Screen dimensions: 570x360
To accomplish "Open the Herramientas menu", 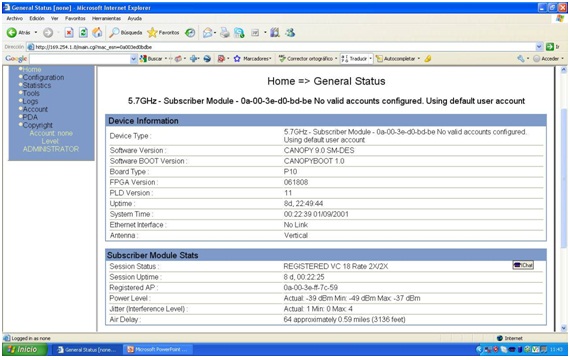I will (106, 18).
